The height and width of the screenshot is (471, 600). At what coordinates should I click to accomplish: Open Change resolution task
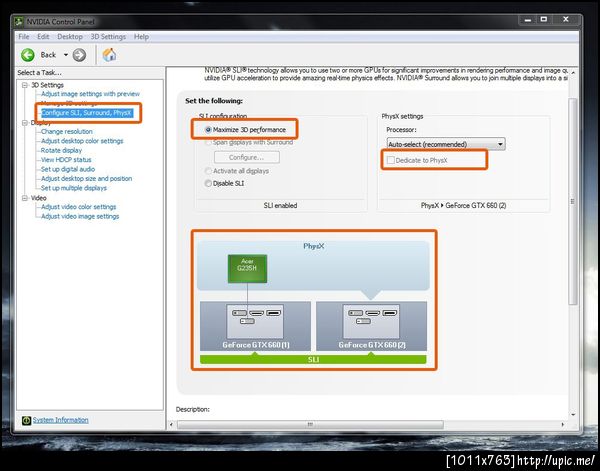pyautogui.click(x=67, y=132)
